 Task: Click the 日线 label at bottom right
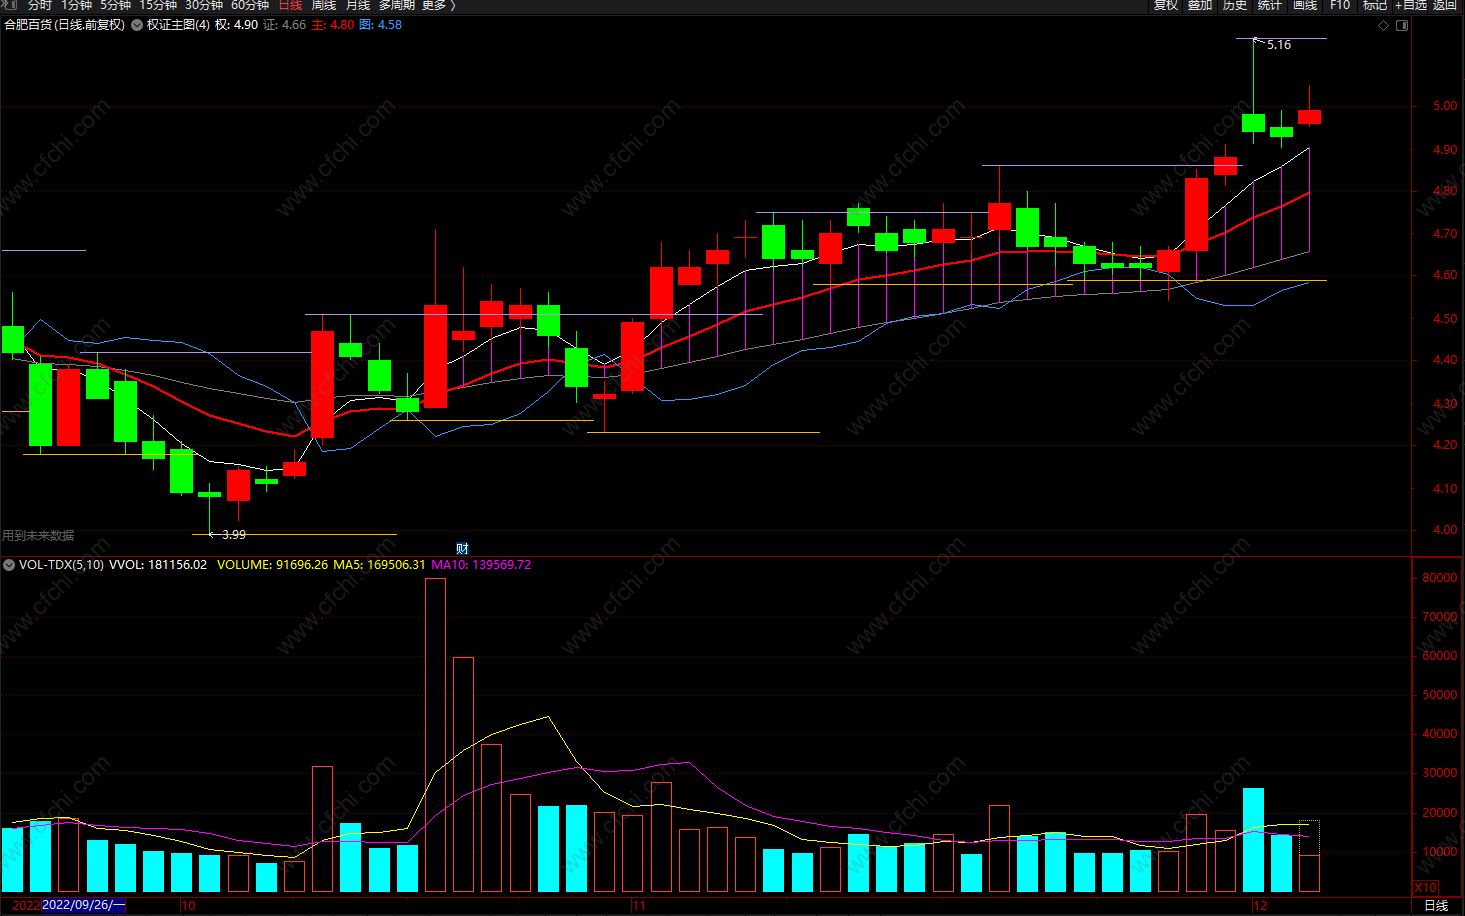1436,905
